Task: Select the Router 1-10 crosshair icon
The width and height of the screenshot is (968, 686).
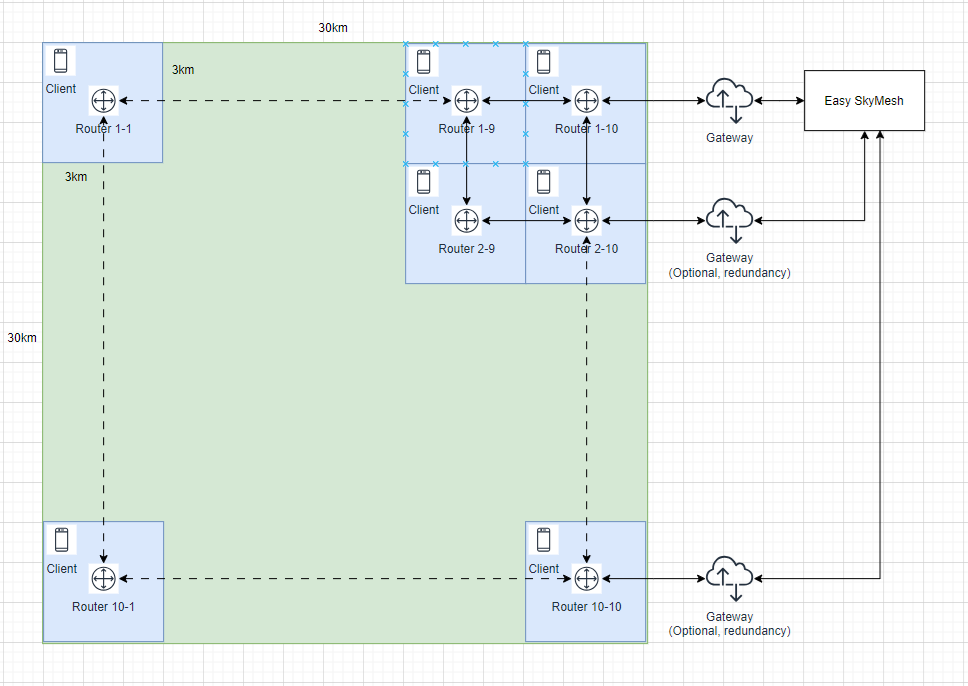Action: [586, 101]
